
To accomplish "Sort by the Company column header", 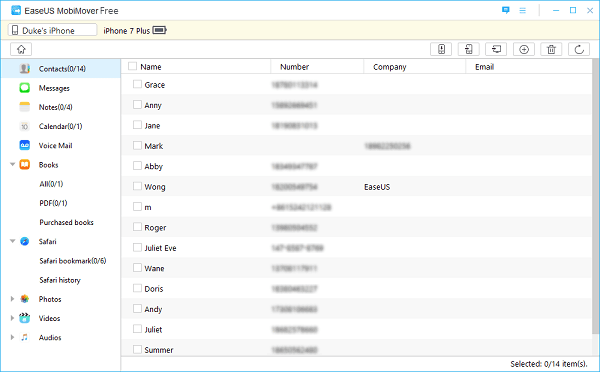I will point(390,67).
